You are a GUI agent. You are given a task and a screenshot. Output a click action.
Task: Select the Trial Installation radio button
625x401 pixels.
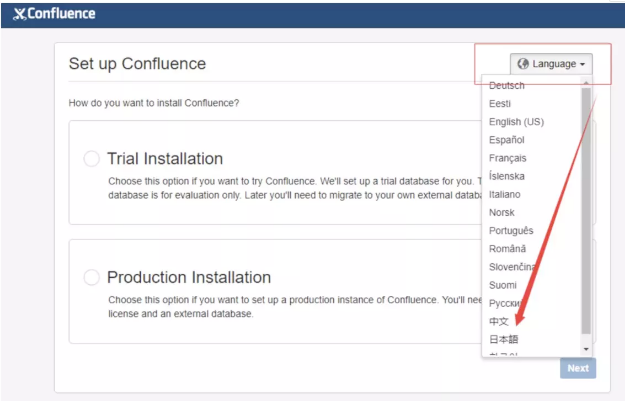coord(92,159)
